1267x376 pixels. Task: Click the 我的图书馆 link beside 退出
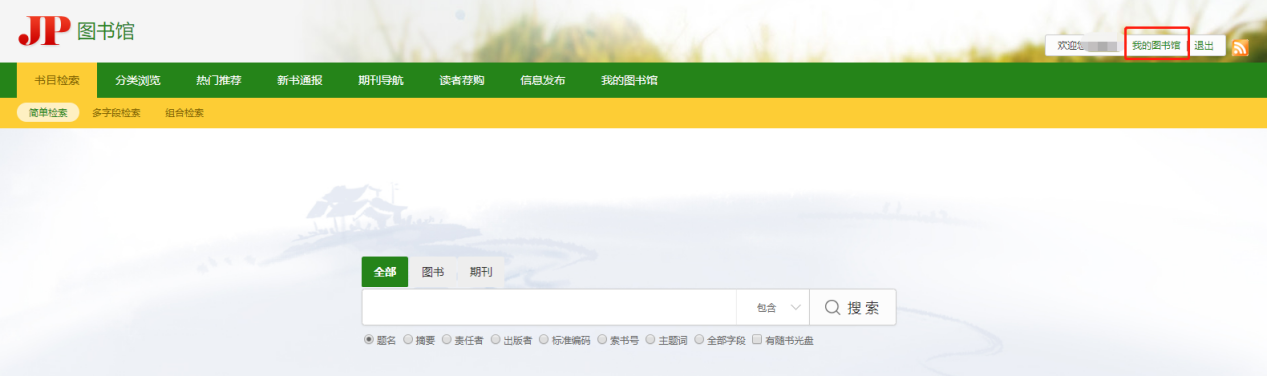click(x=1156, y=46)
